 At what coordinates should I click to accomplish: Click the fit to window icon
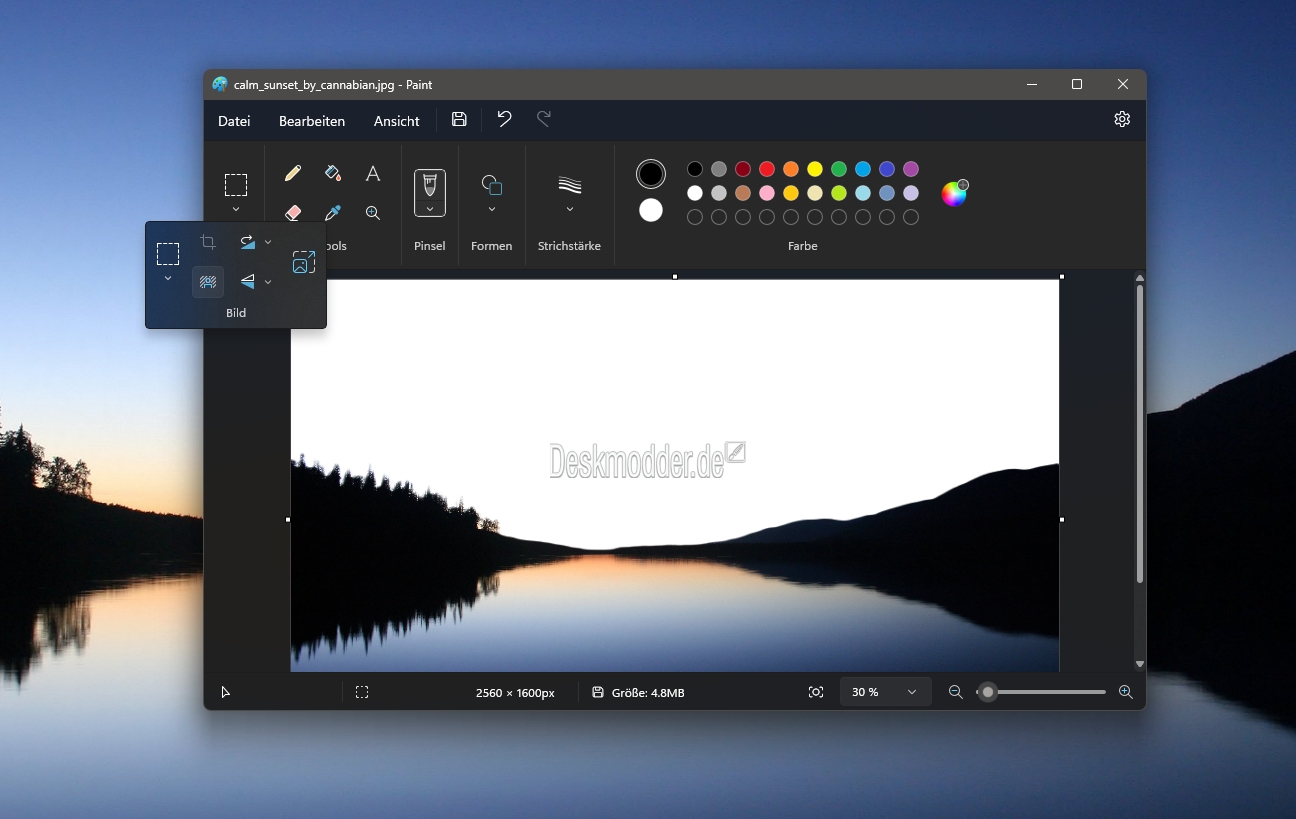816,692
